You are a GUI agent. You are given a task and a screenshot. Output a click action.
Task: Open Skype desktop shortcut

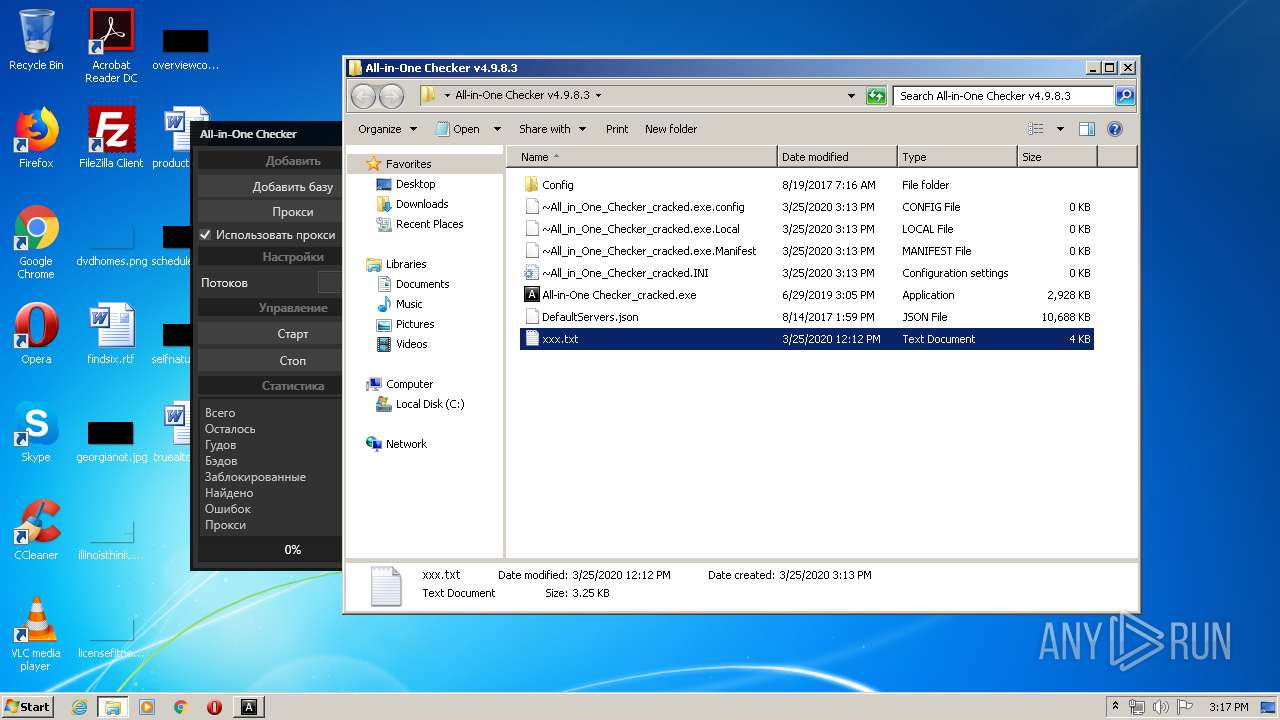pyautogui.click(x=36, y=432)
